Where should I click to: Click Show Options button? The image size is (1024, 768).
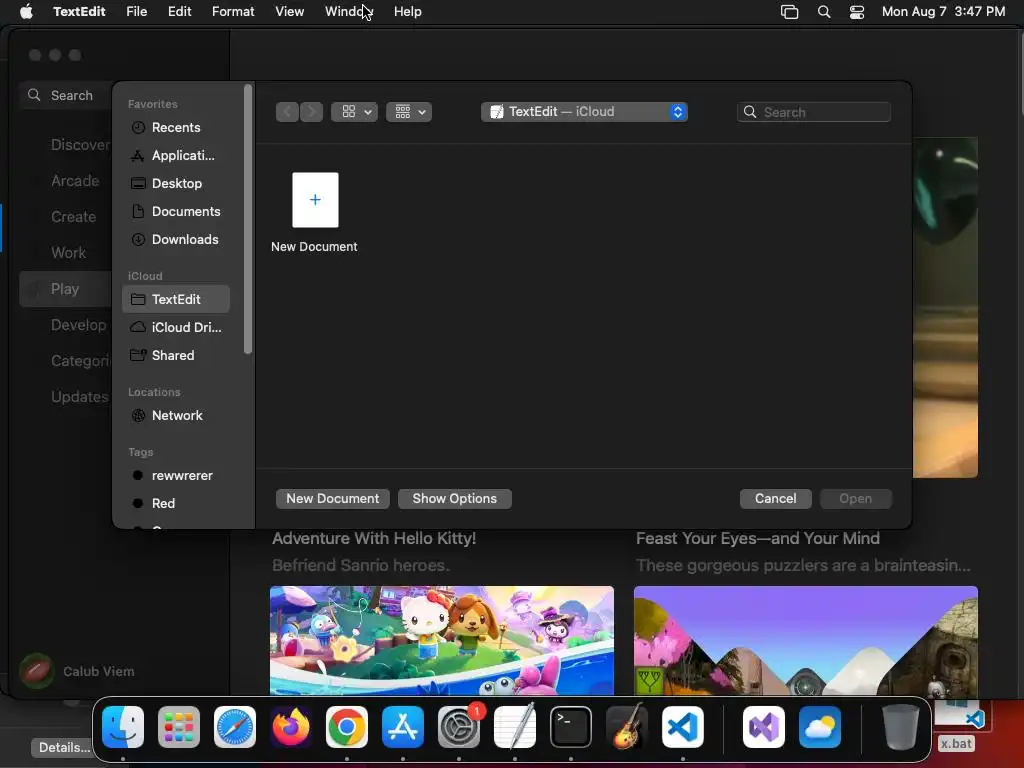tap(455, 499)
